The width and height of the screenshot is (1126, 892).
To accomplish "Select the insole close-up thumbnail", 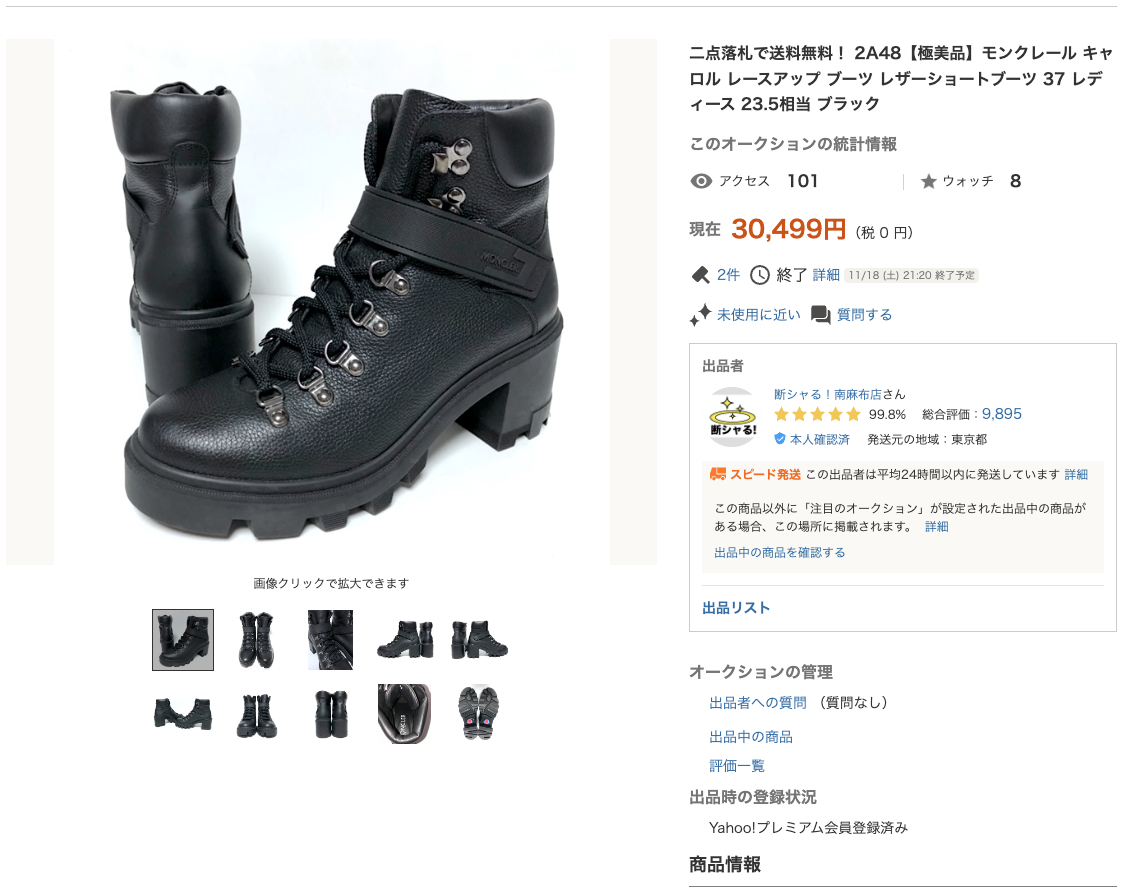I will tap(404, 714).
